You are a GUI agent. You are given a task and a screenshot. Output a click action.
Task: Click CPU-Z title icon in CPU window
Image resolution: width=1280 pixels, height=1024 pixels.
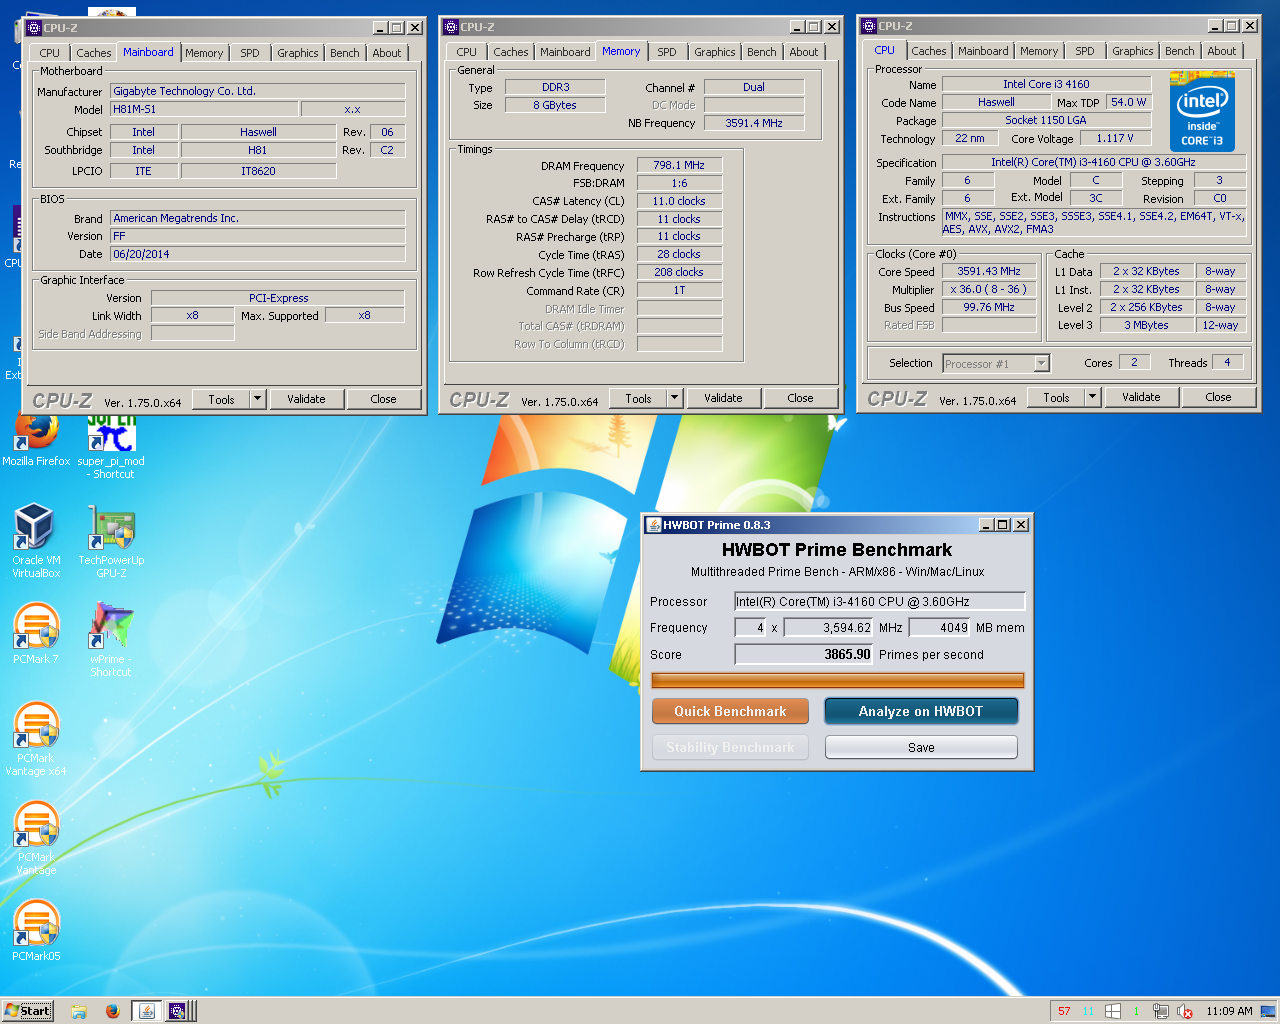869,26
